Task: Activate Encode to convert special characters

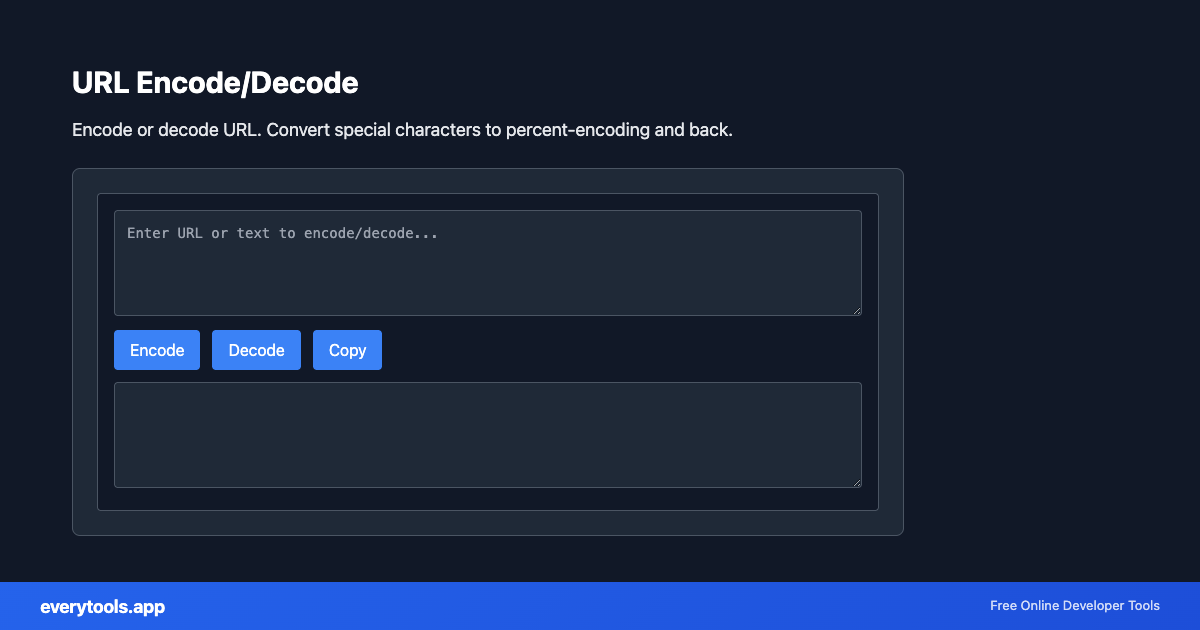Action: [156, 349]
